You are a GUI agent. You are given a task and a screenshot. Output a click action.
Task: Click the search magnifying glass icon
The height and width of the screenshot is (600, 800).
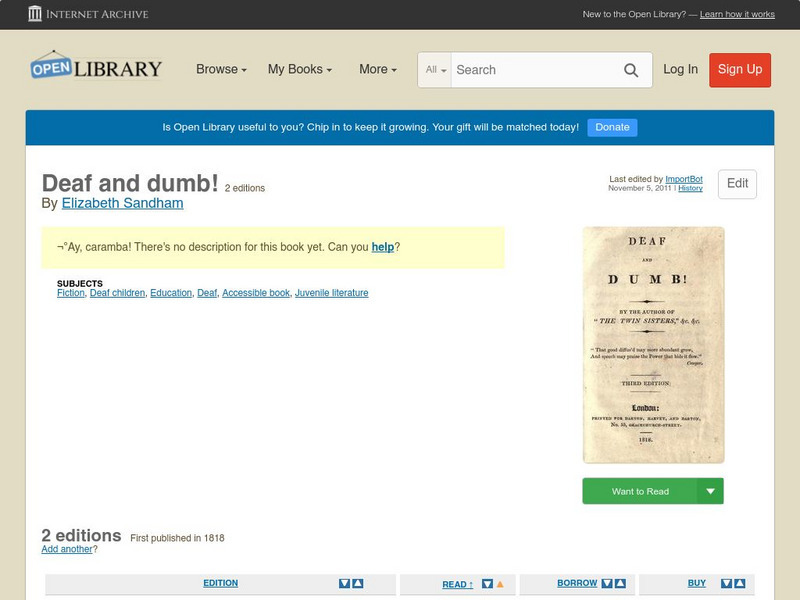[632, 70]
